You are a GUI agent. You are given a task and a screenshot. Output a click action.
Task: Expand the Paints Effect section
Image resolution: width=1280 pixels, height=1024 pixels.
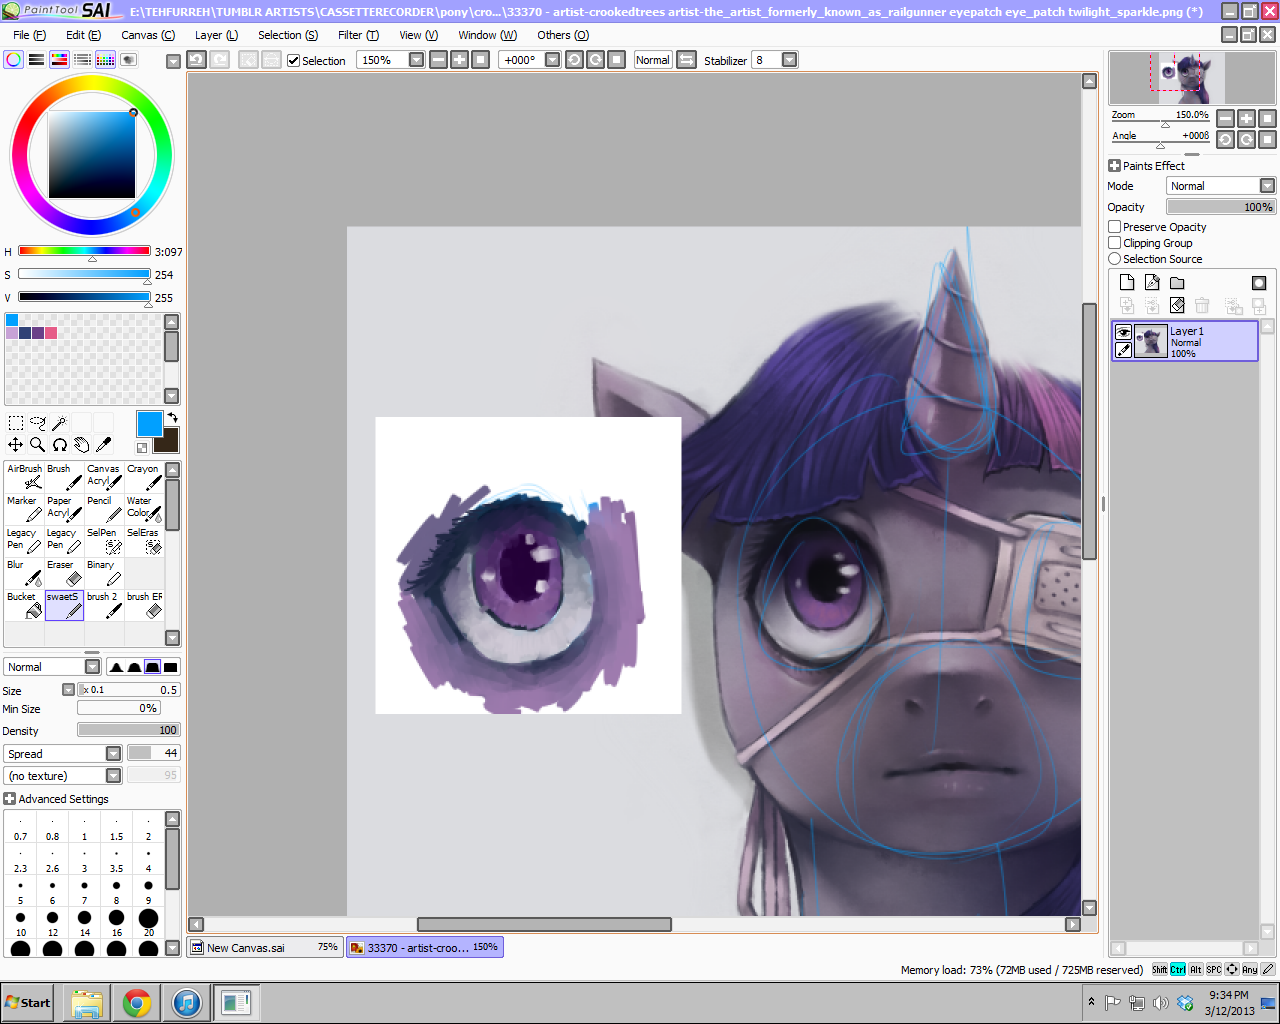pos(1115,166)
